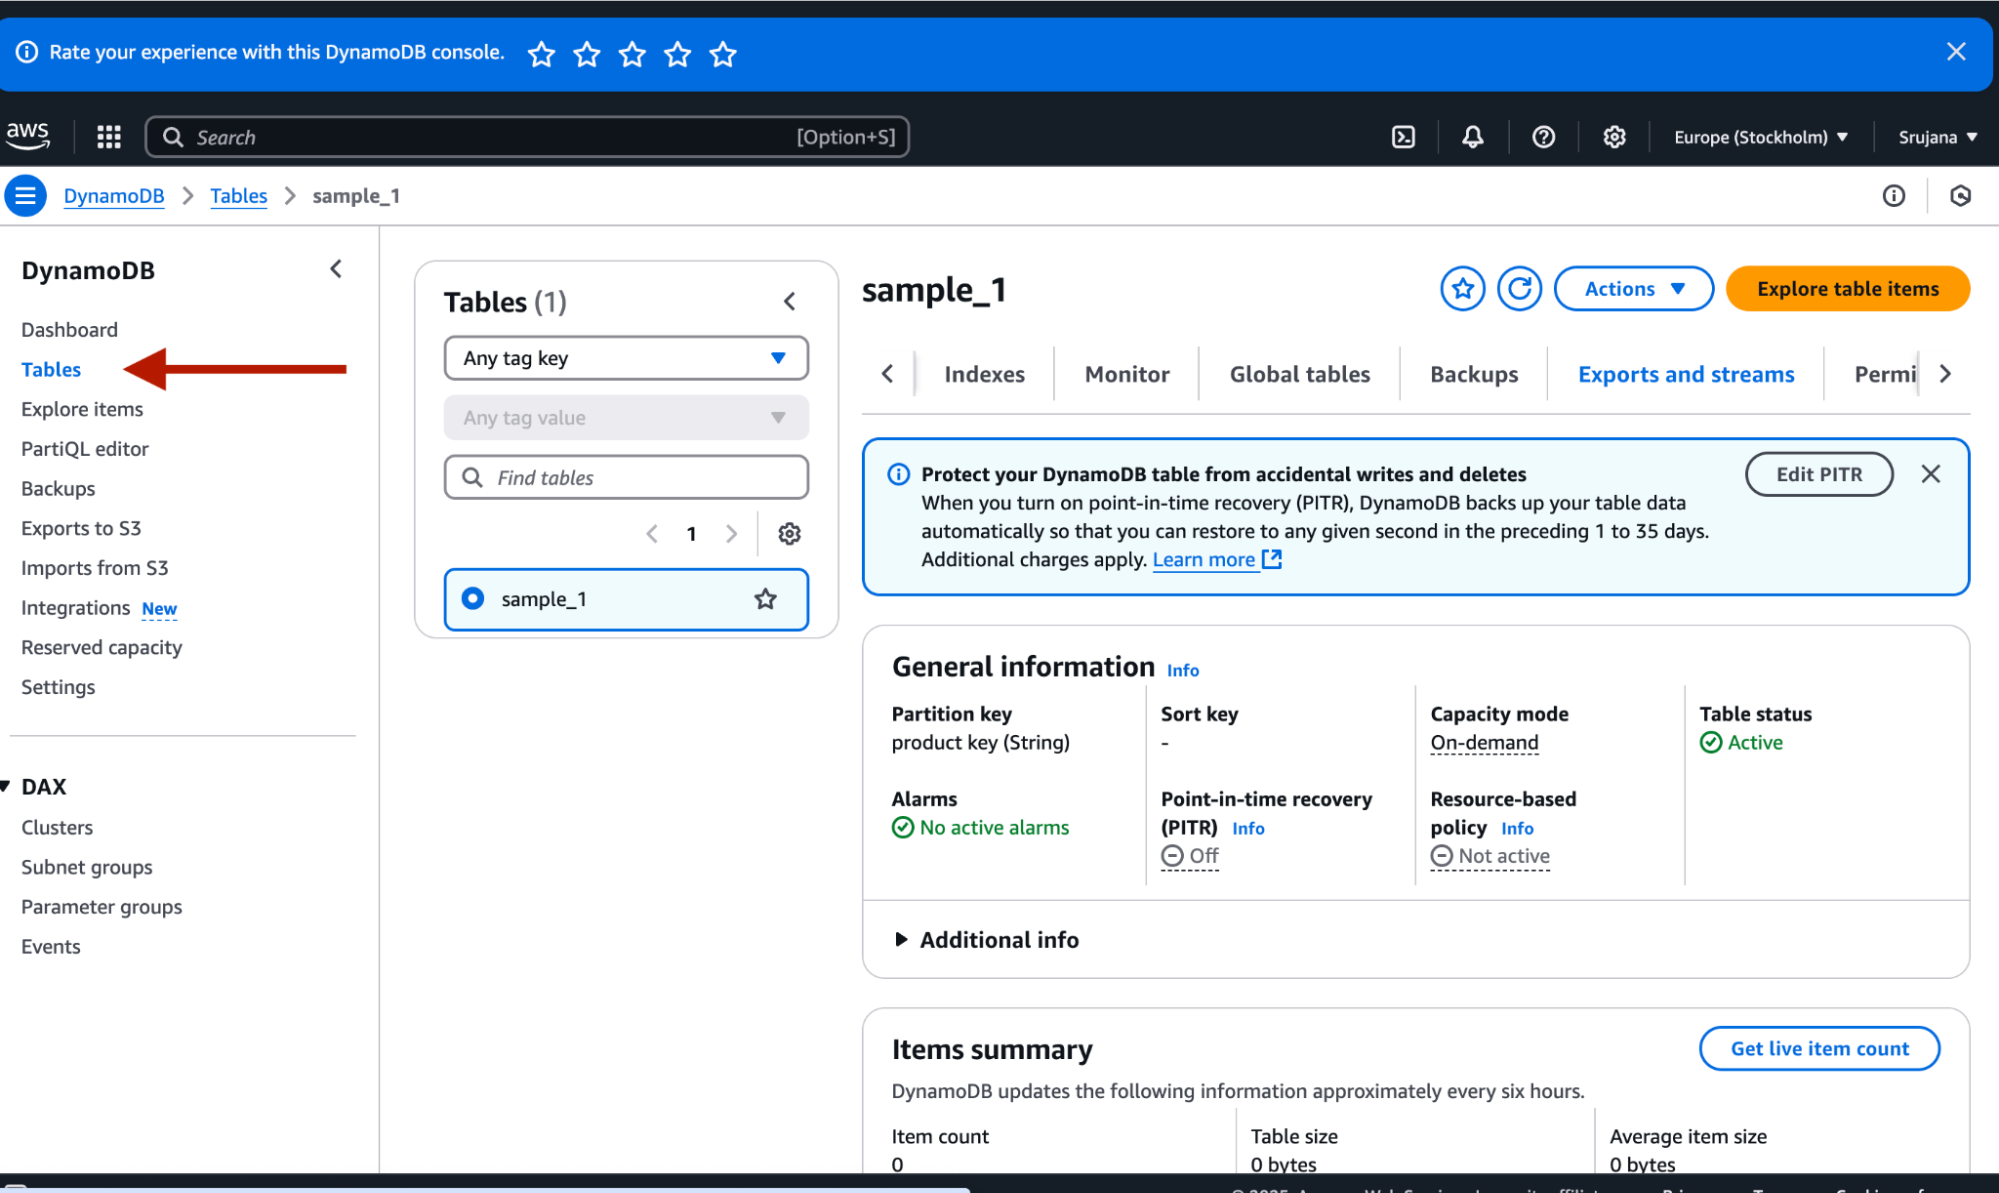Open the Permissions tab
Viewport: 1999px width, 1193px height.
1884,374
